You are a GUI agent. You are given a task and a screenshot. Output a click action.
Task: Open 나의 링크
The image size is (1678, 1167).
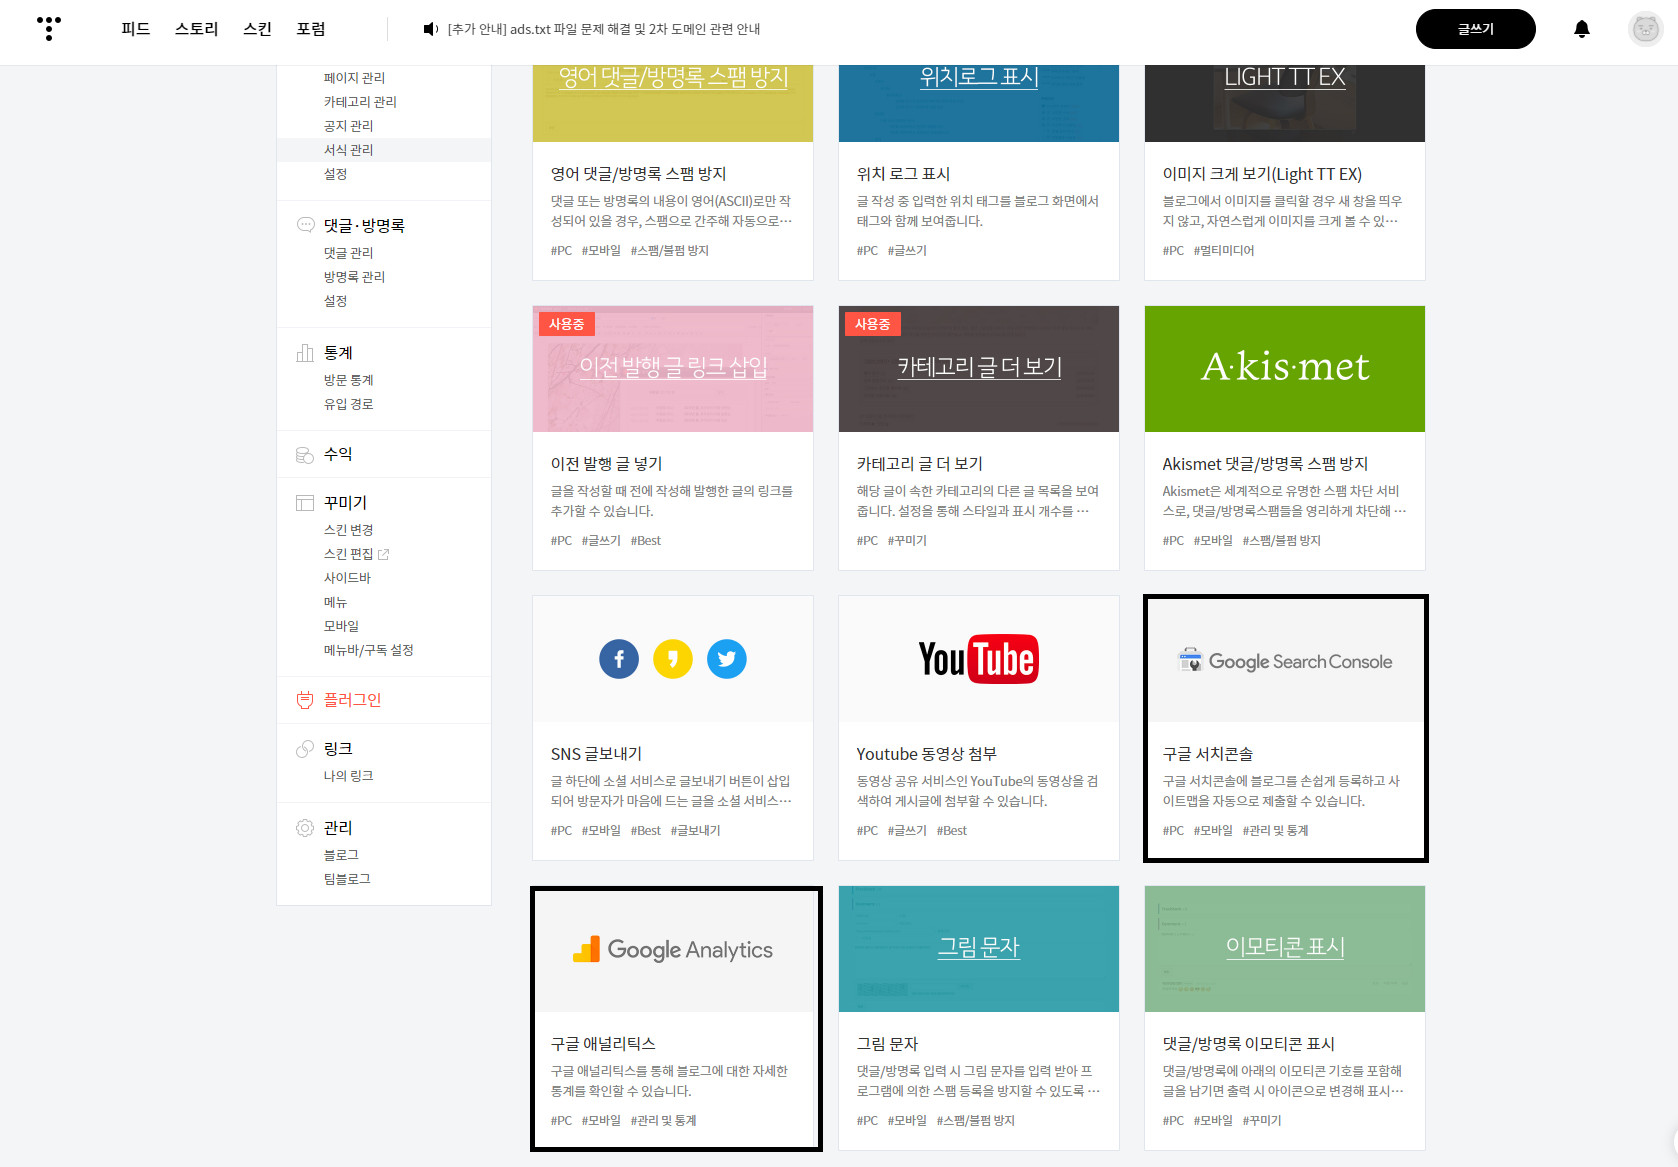(348, 776)
